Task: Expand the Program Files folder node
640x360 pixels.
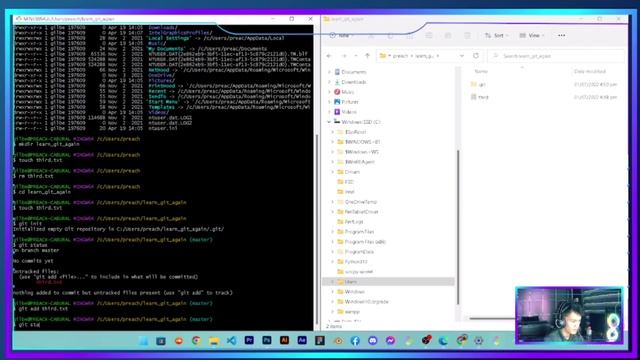Action: pyautogui.click(x=333, y=232)
